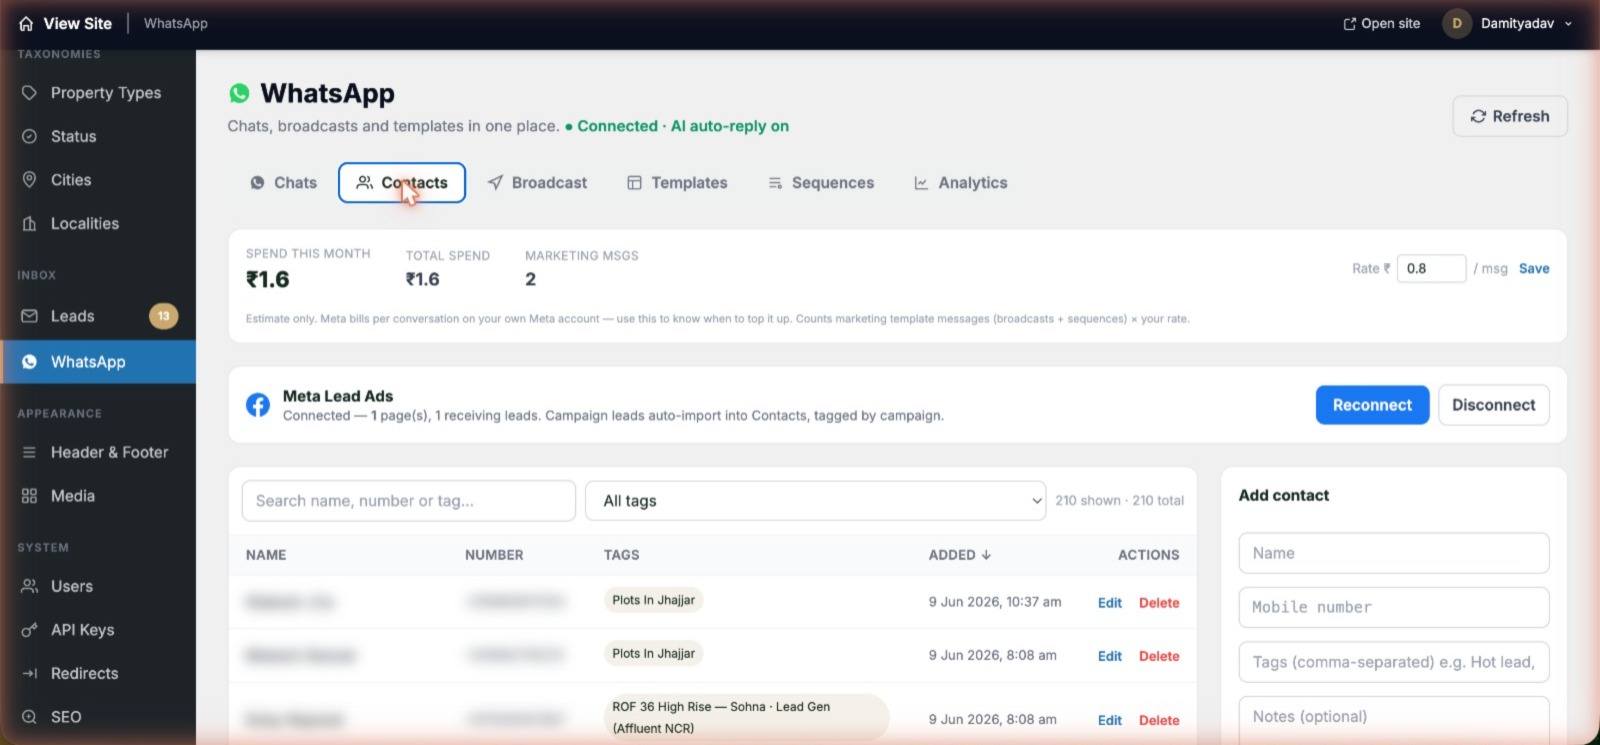
Task: Edit the 10:37 am Plots In Jhajjar contact
Action: (1110, 603)
